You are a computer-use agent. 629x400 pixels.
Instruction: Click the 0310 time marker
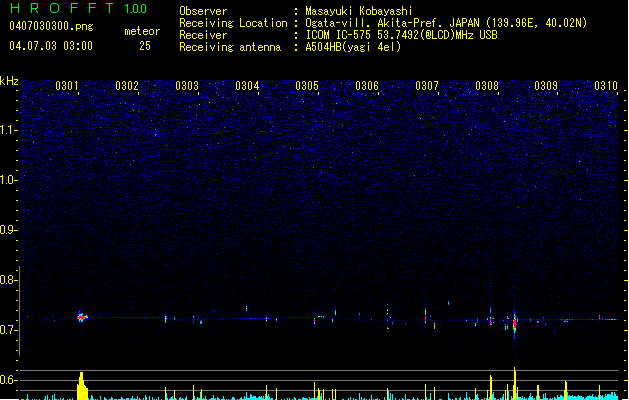pos(606,86)
